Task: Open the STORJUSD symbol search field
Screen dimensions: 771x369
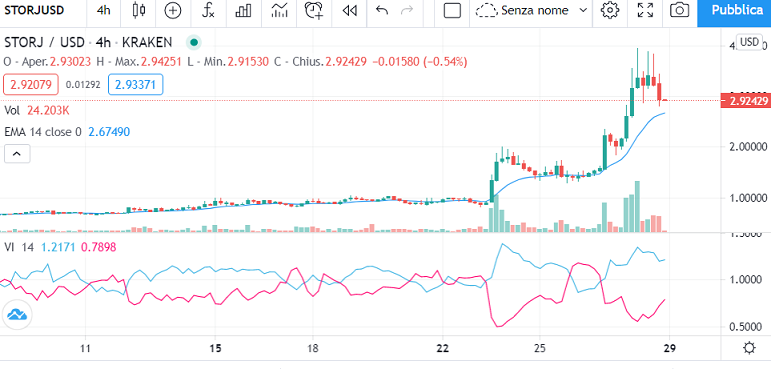Action: (x=34, y=10)
